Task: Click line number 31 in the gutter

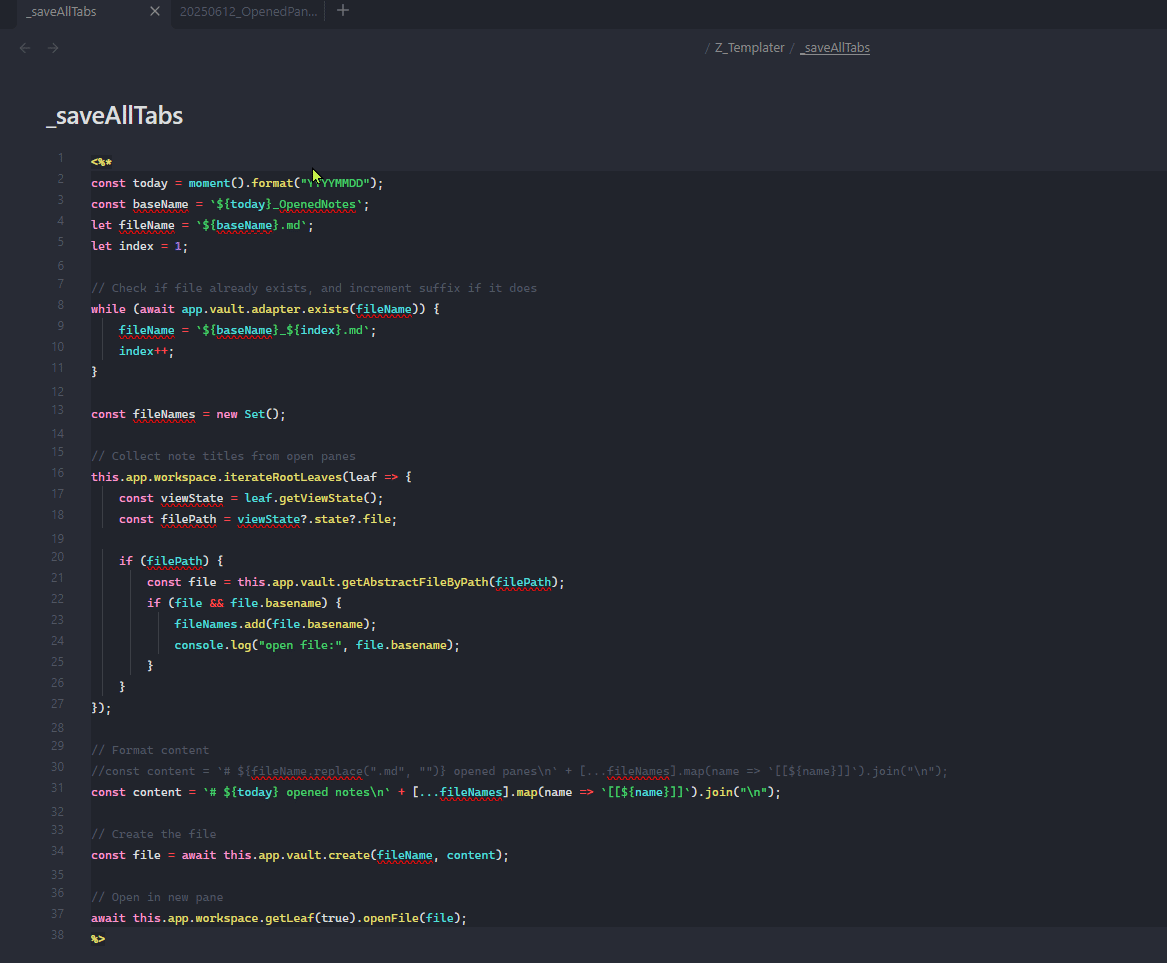Action: [57, 787]
